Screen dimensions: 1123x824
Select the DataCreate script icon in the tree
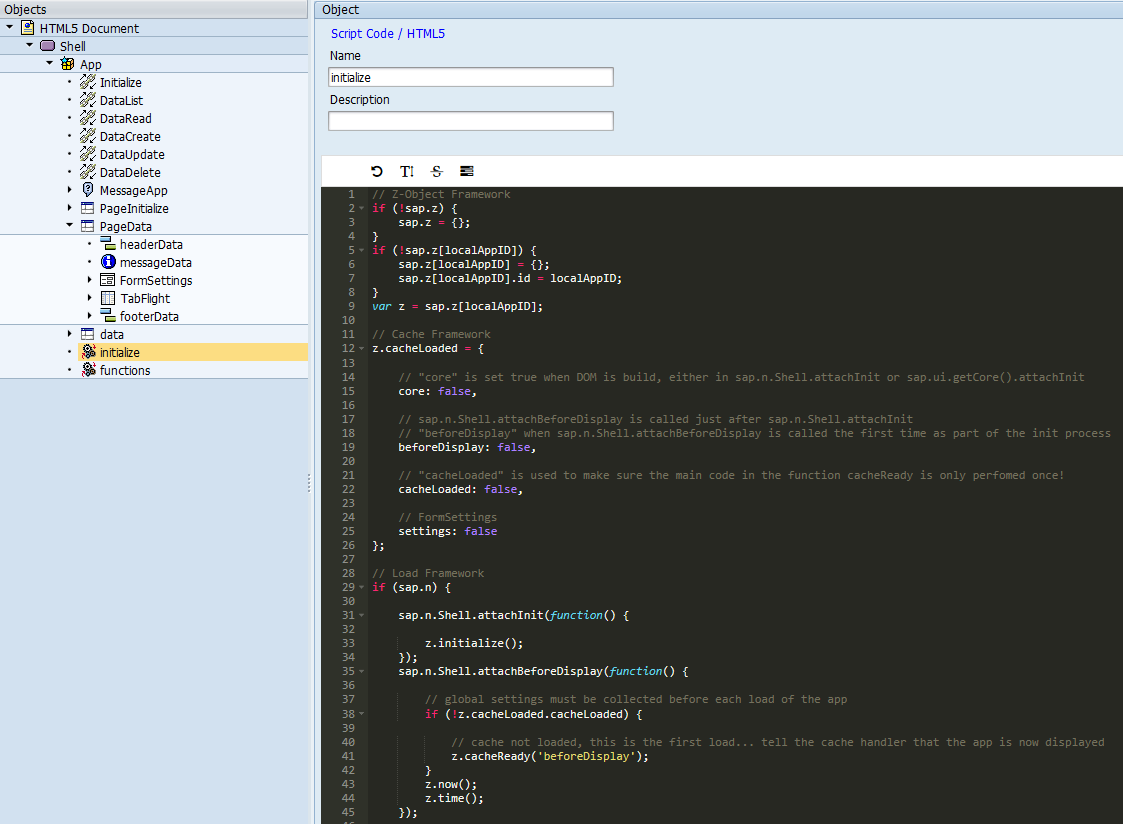(x=86, y=136)
